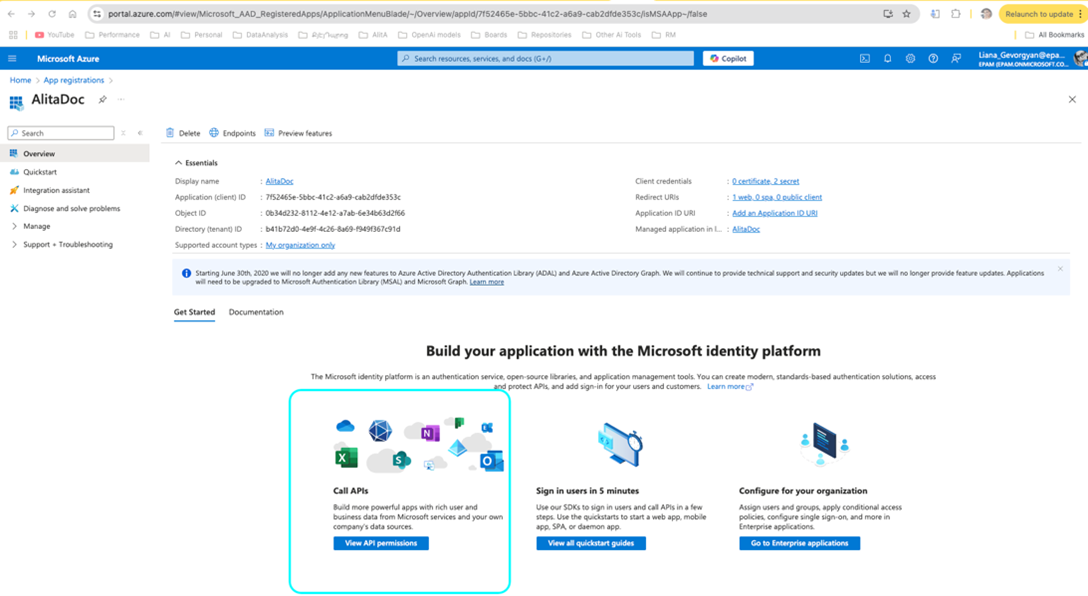The image size is (1088, 596).
Task: Focus the sidebar Search field
Action: pos(61,133)
